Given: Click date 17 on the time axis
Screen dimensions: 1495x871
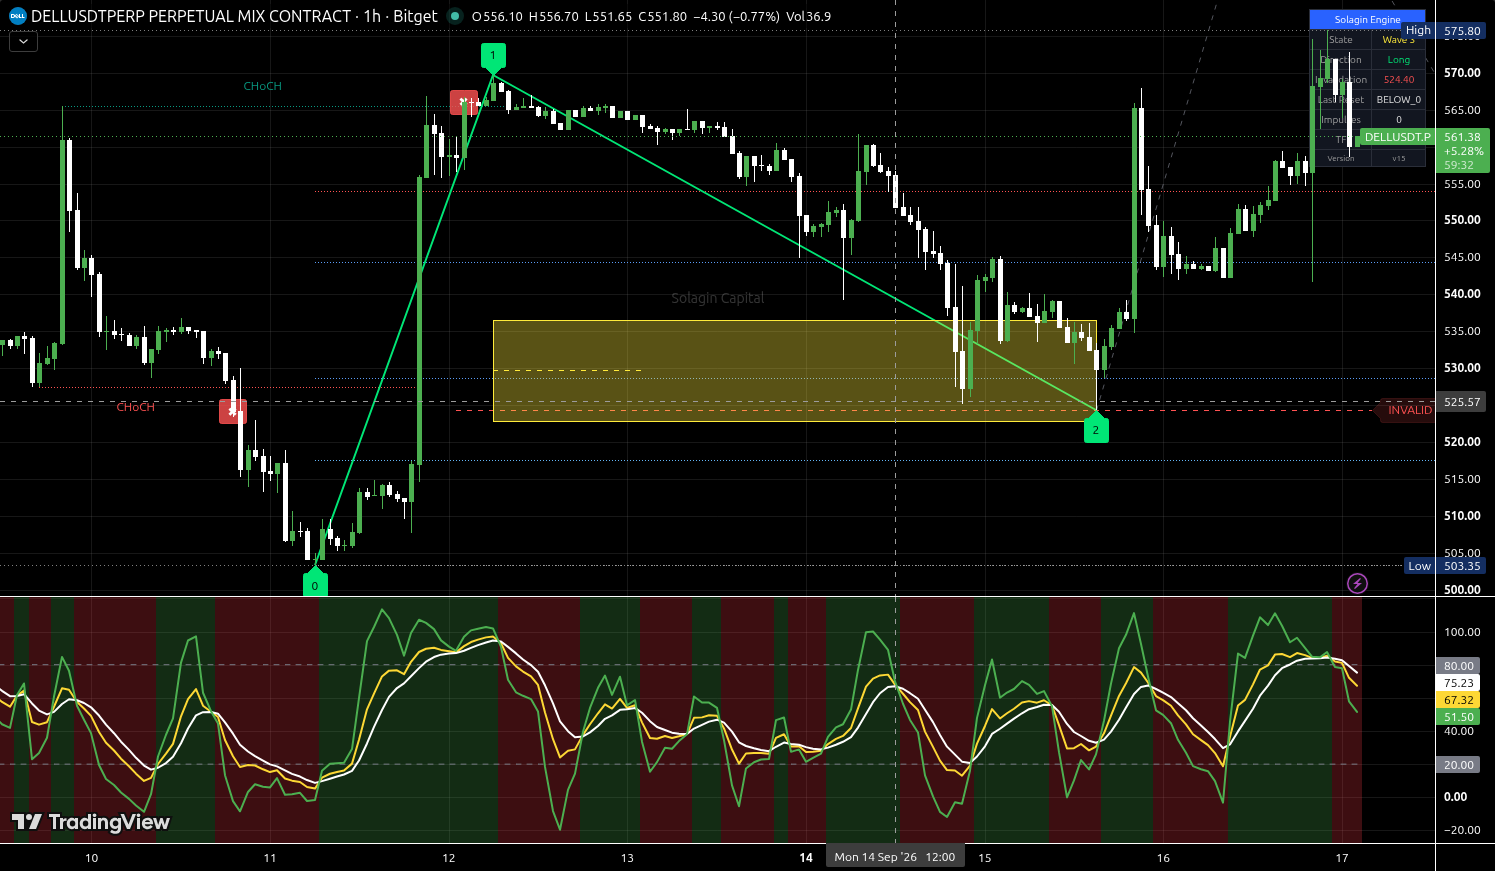Looking at the screenshot, I should click(1342, 858).
